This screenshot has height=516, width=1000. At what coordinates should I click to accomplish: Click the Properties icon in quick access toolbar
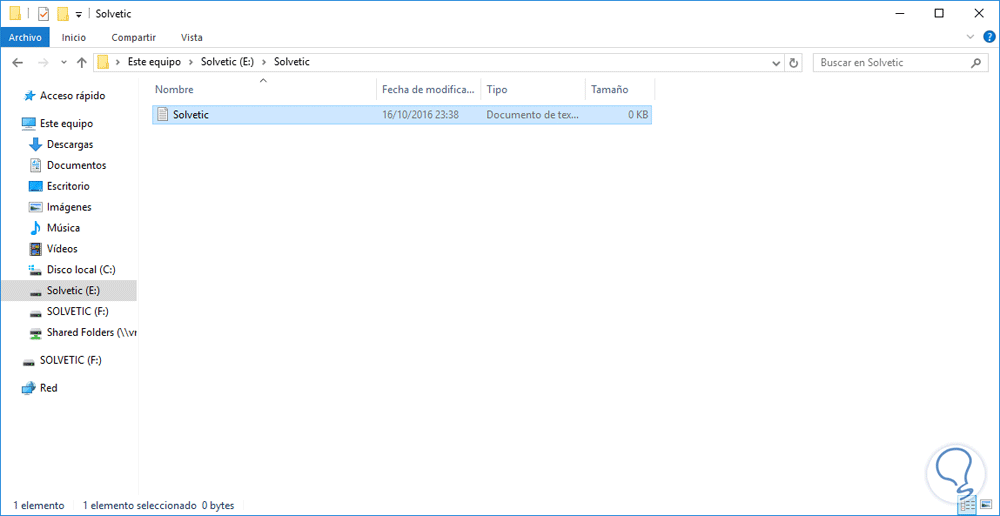44,13
